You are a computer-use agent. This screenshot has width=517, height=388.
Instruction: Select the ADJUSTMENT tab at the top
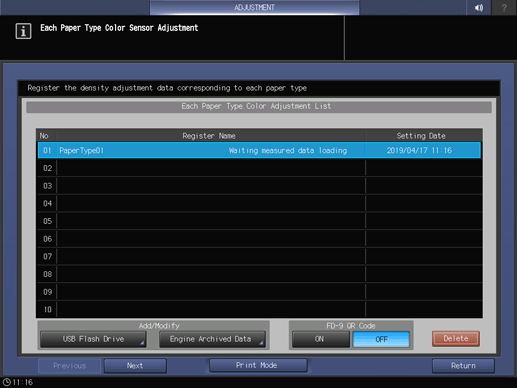click(254, 7)
